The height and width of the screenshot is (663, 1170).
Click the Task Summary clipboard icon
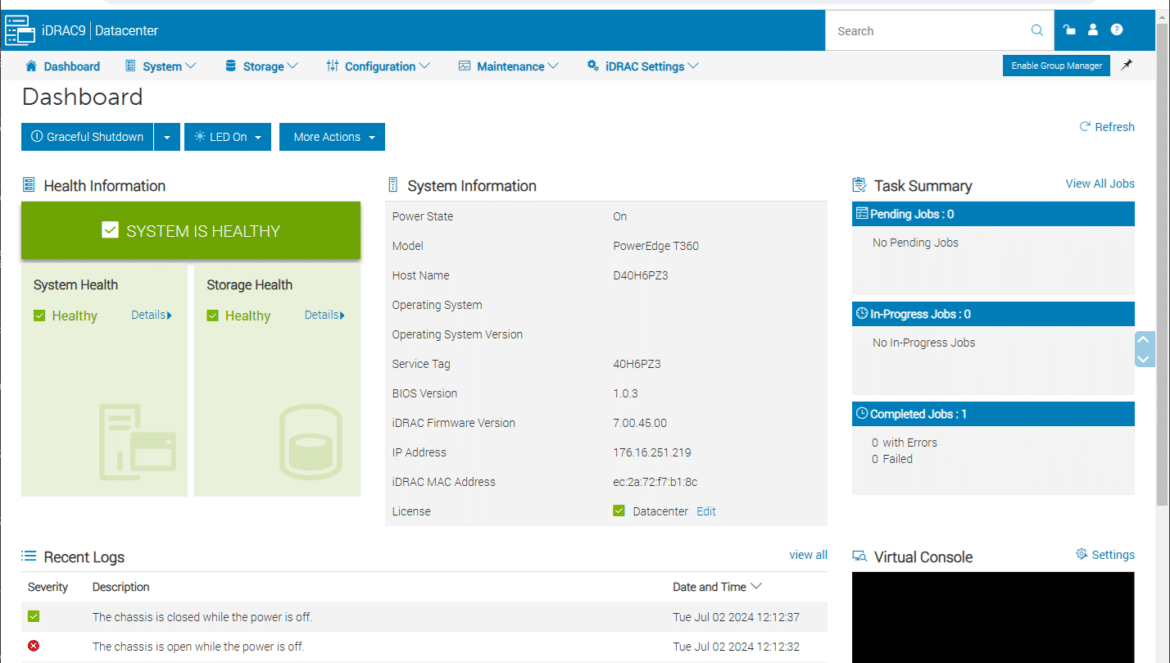859,185
